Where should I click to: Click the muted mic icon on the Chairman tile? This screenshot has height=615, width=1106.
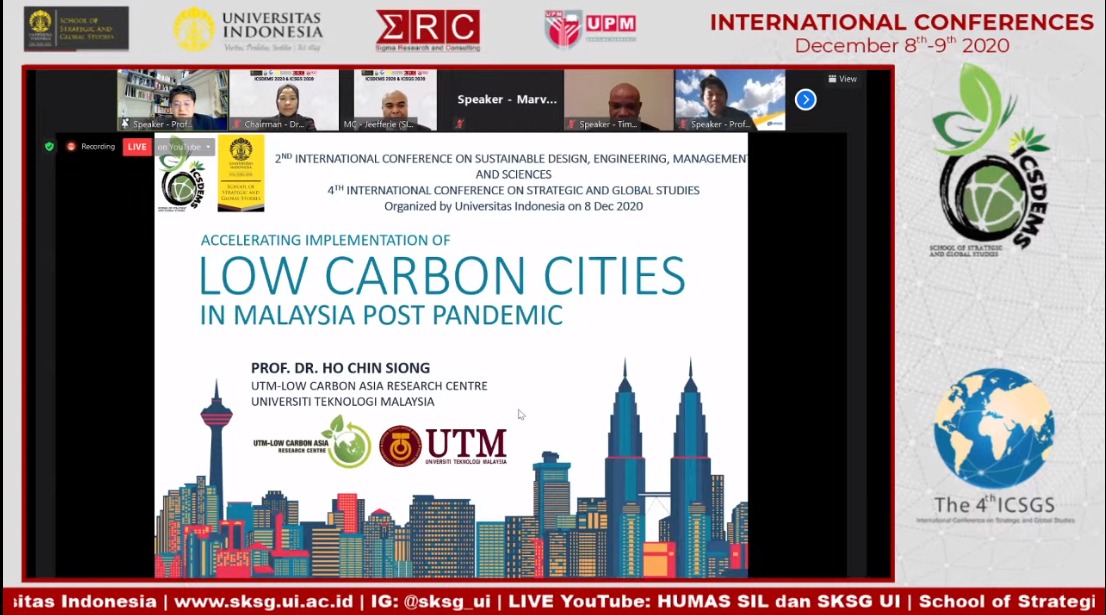[237, 124]
